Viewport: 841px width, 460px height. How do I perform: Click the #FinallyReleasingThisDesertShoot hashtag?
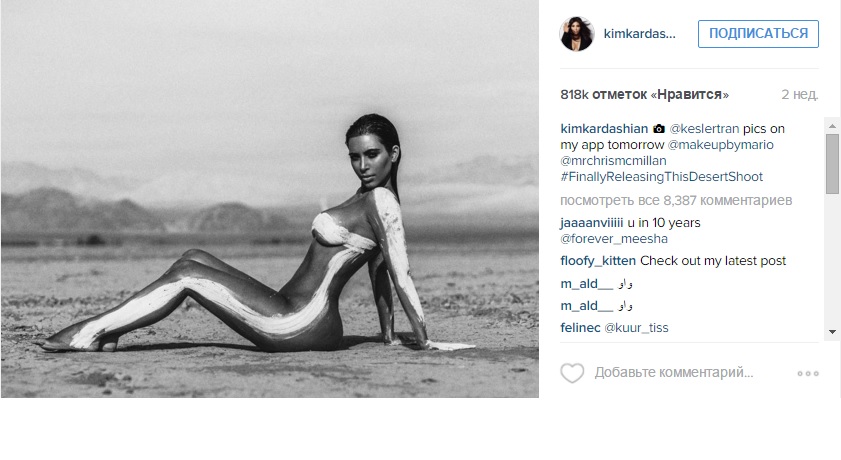point(662,177)
